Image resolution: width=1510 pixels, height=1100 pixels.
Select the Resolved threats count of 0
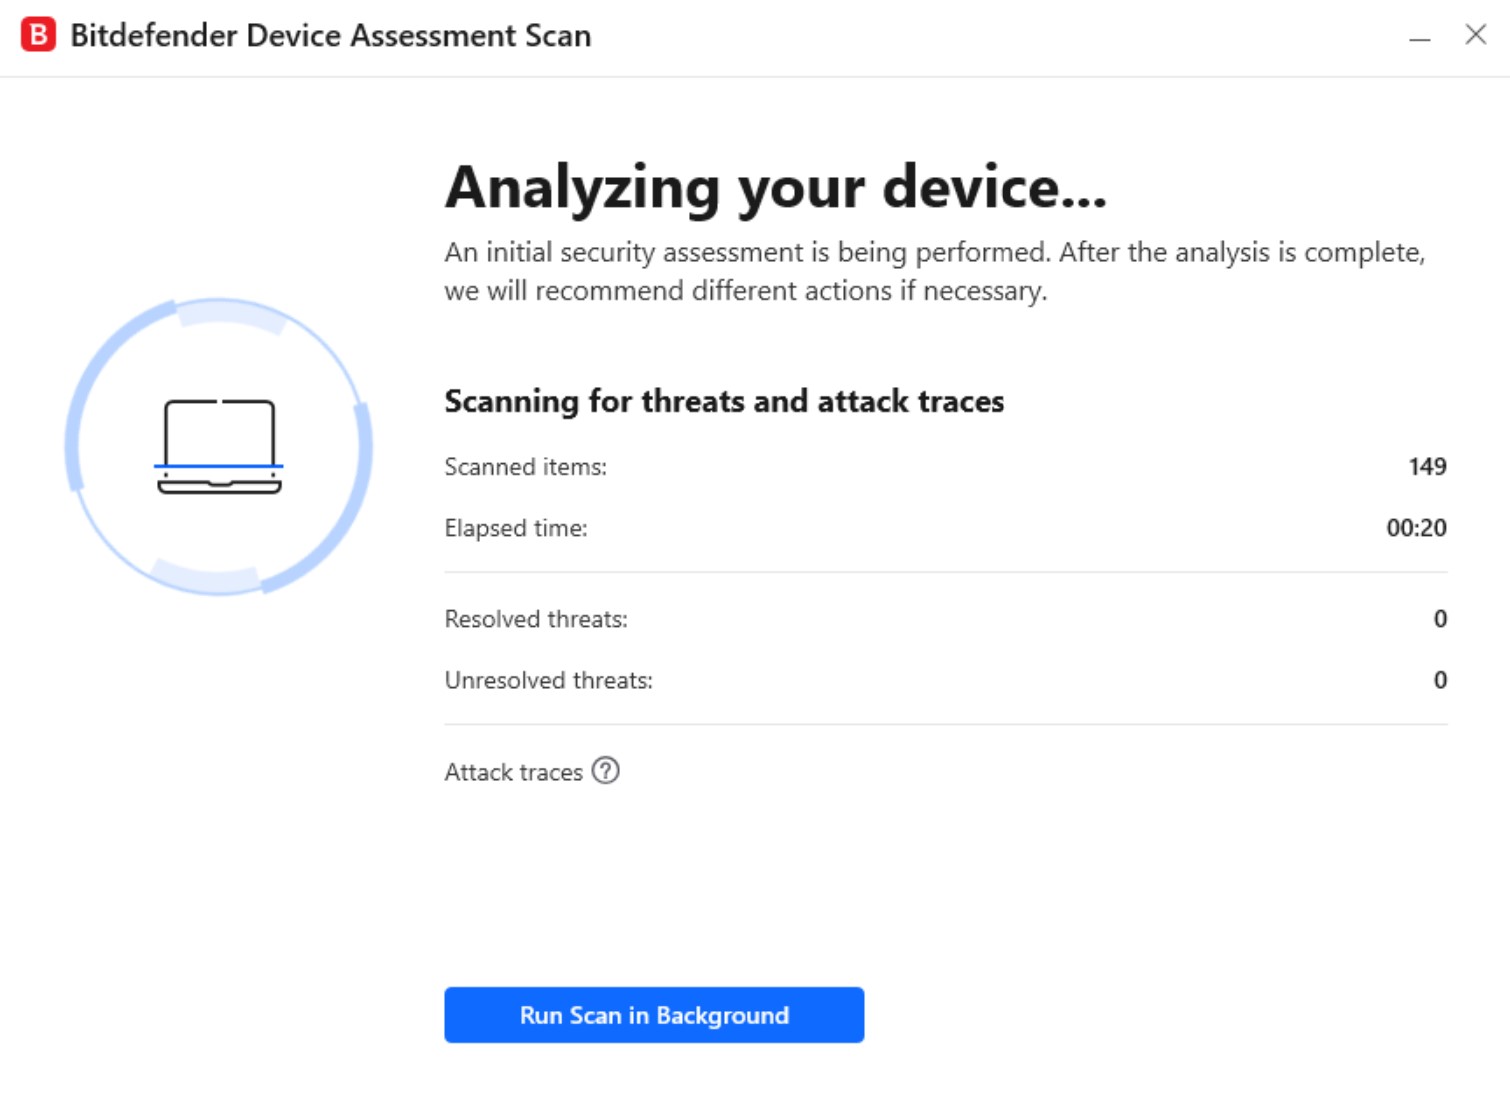pos(1440,619)
